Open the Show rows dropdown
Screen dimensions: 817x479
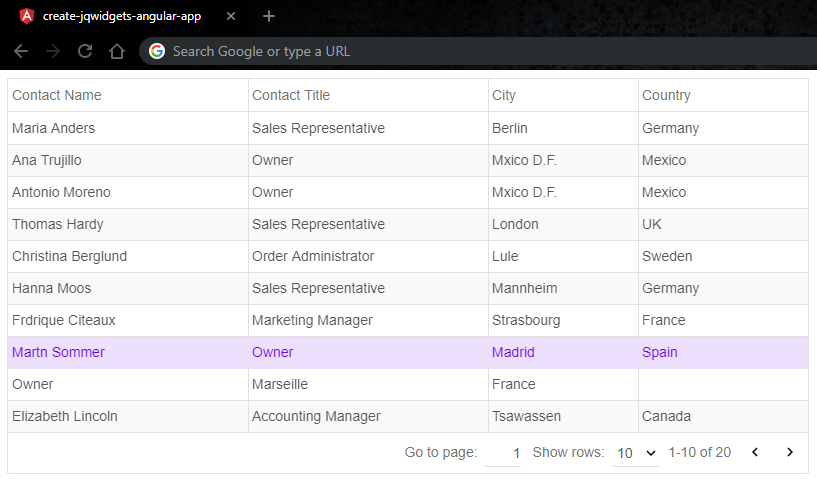(x=636, y=453)
